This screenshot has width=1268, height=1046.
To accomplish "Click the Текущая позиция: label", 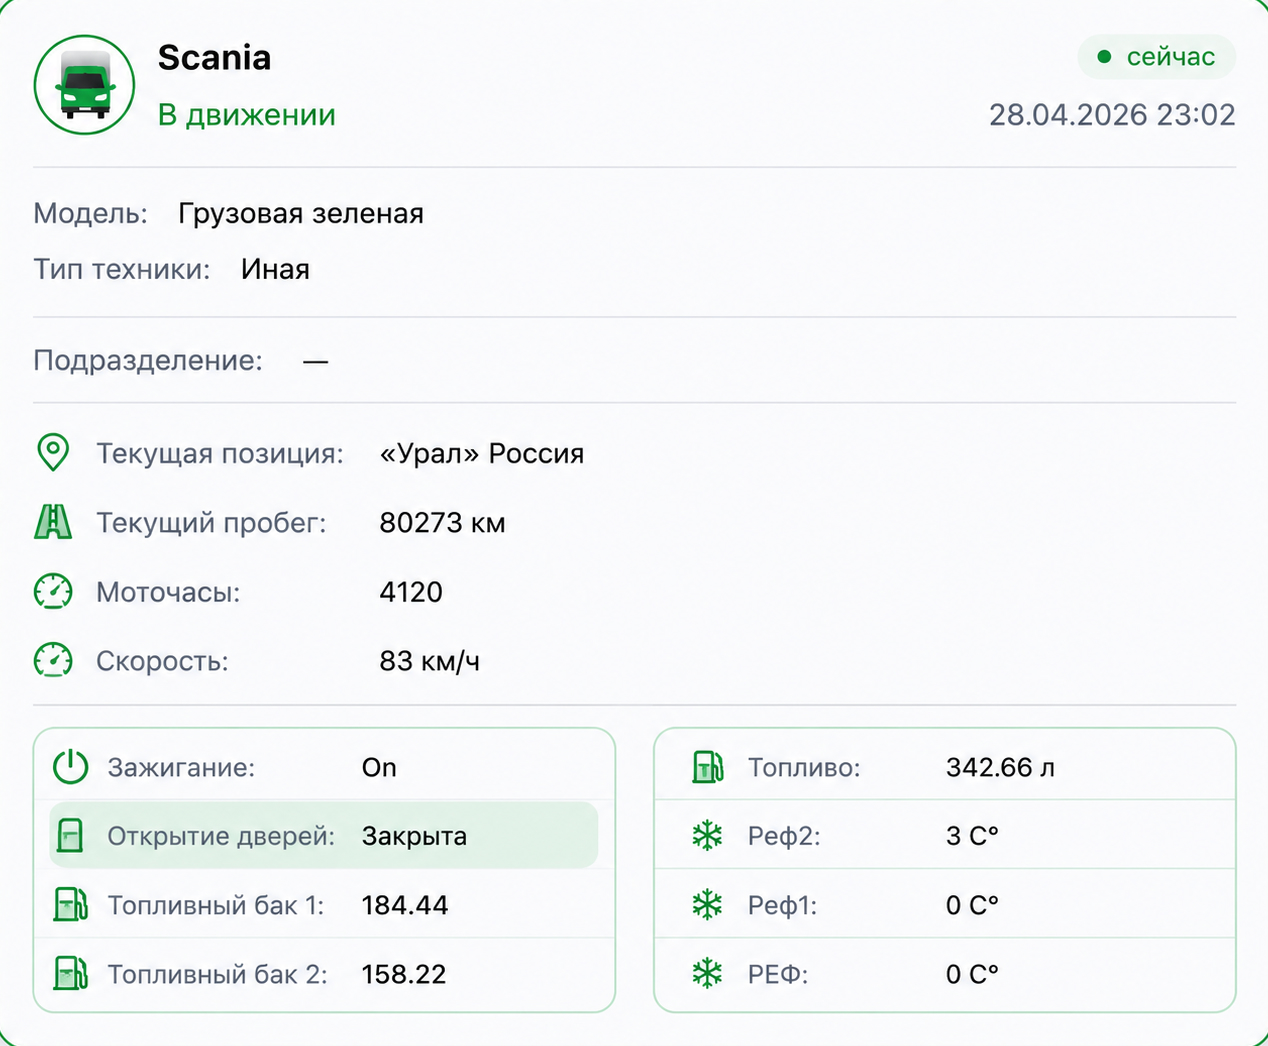I will [220, 453].
